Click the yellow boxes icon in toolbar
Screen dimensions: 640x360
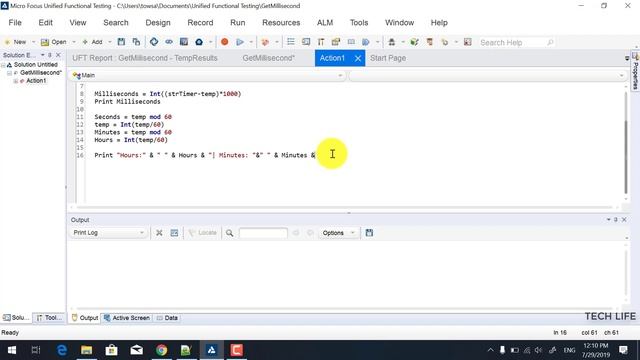pos(336,42)
